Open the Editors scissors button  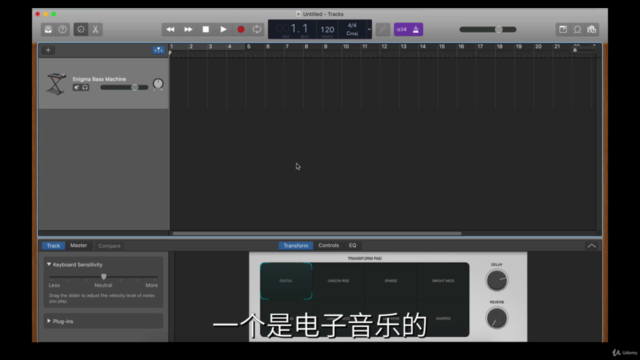pos(96,29)
